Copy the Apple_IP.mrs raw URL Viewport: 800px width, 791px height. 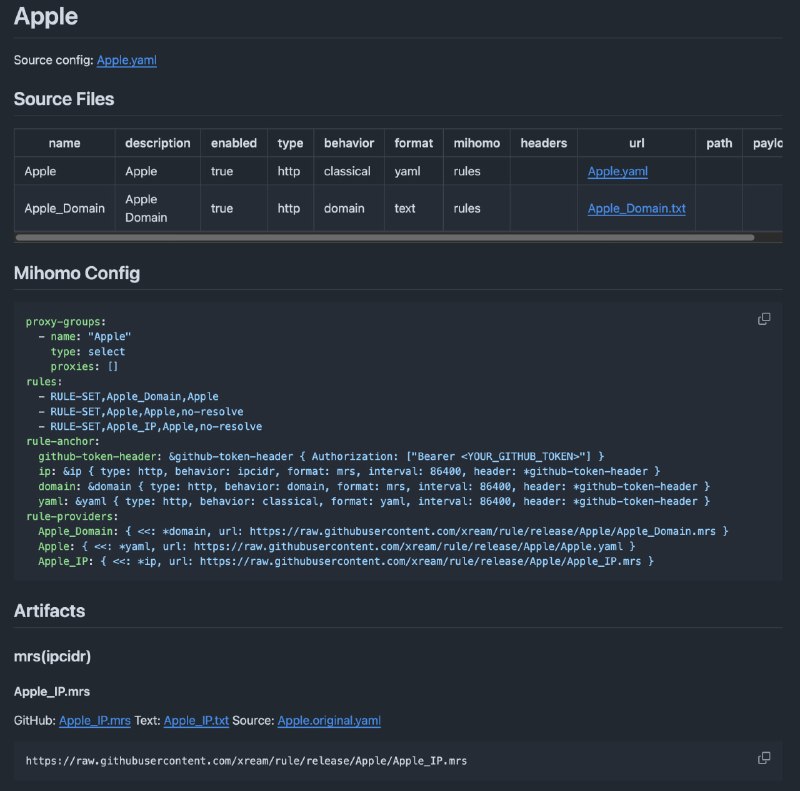tap(764, 758)
